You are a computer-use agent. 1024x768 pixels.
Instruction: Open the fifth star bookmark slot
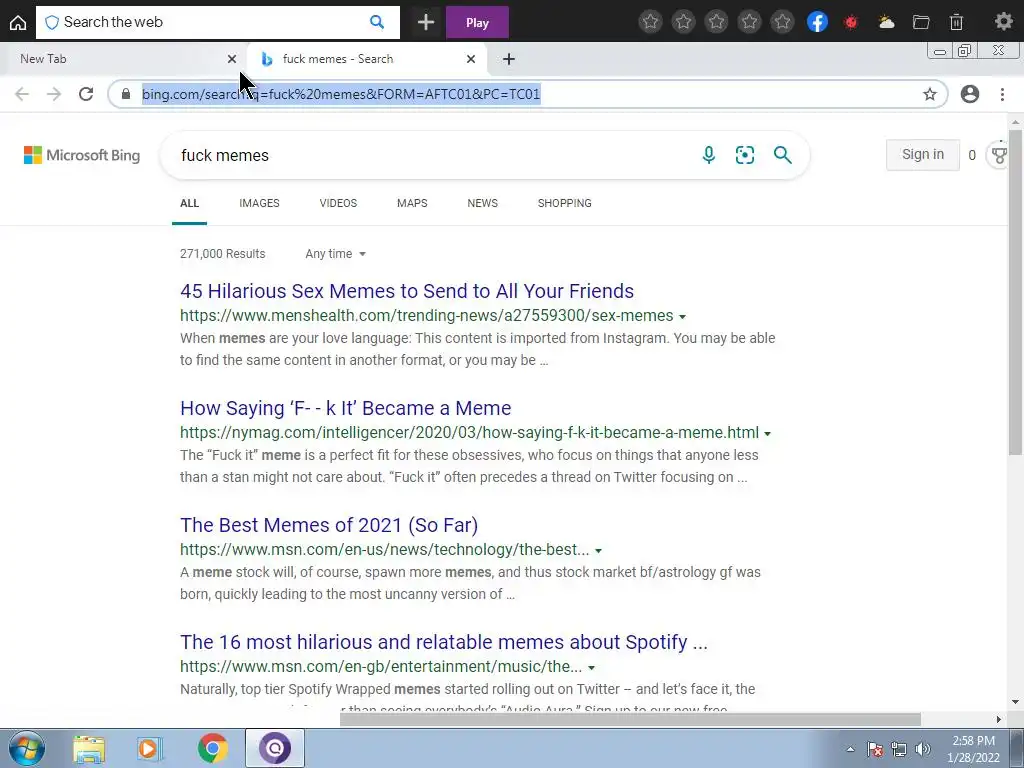pos(782,22)
